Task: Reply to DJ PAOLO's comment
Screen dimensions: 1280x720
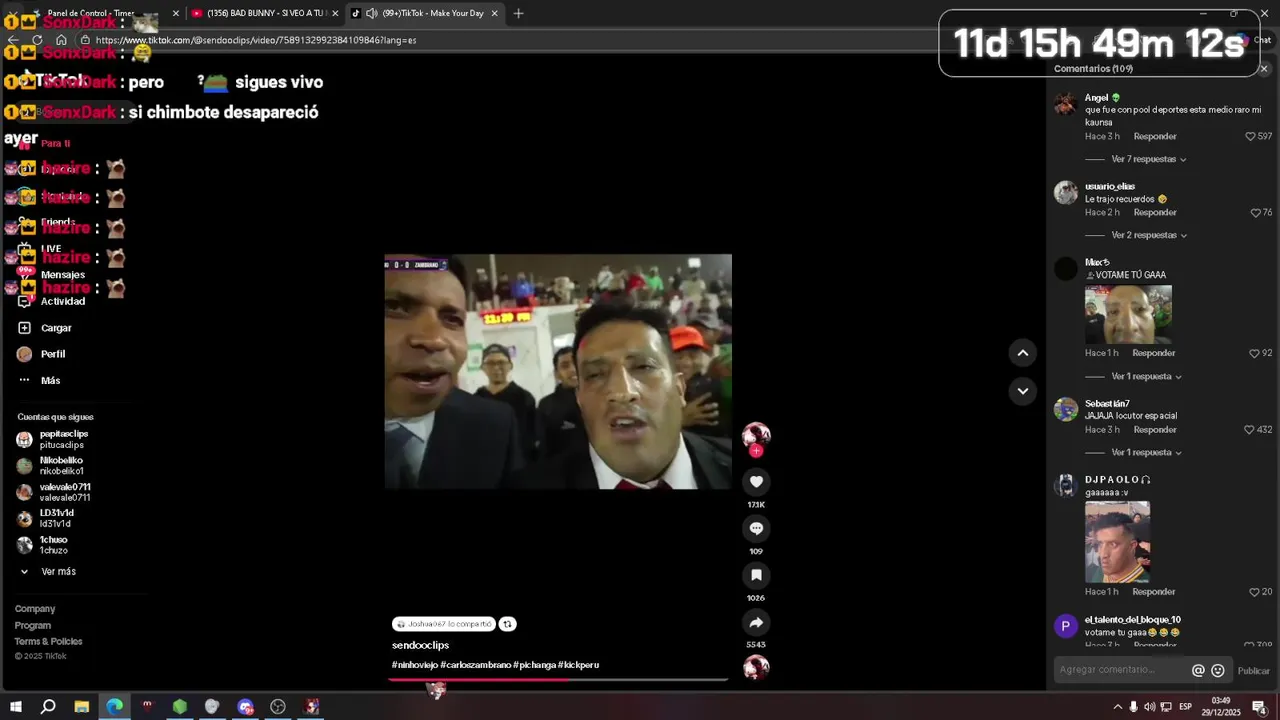Action: point(1154,592)
